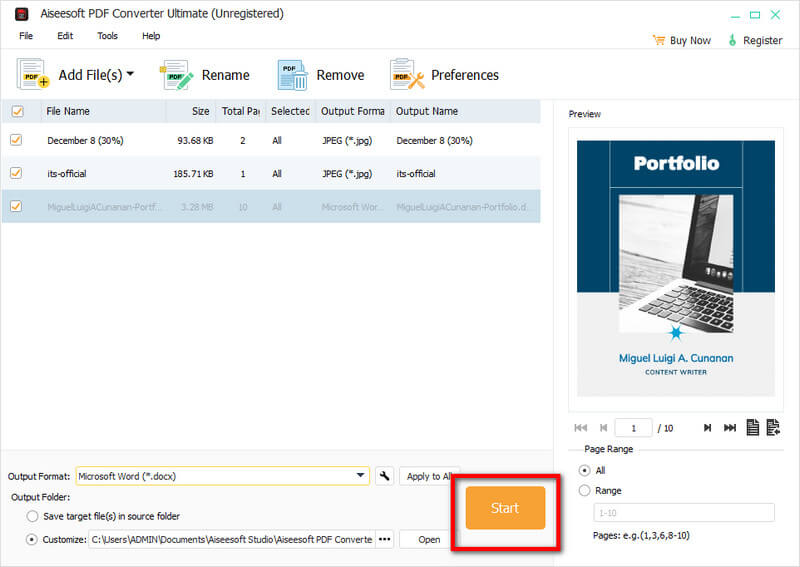Go to the previous preview page

point(604,428)
